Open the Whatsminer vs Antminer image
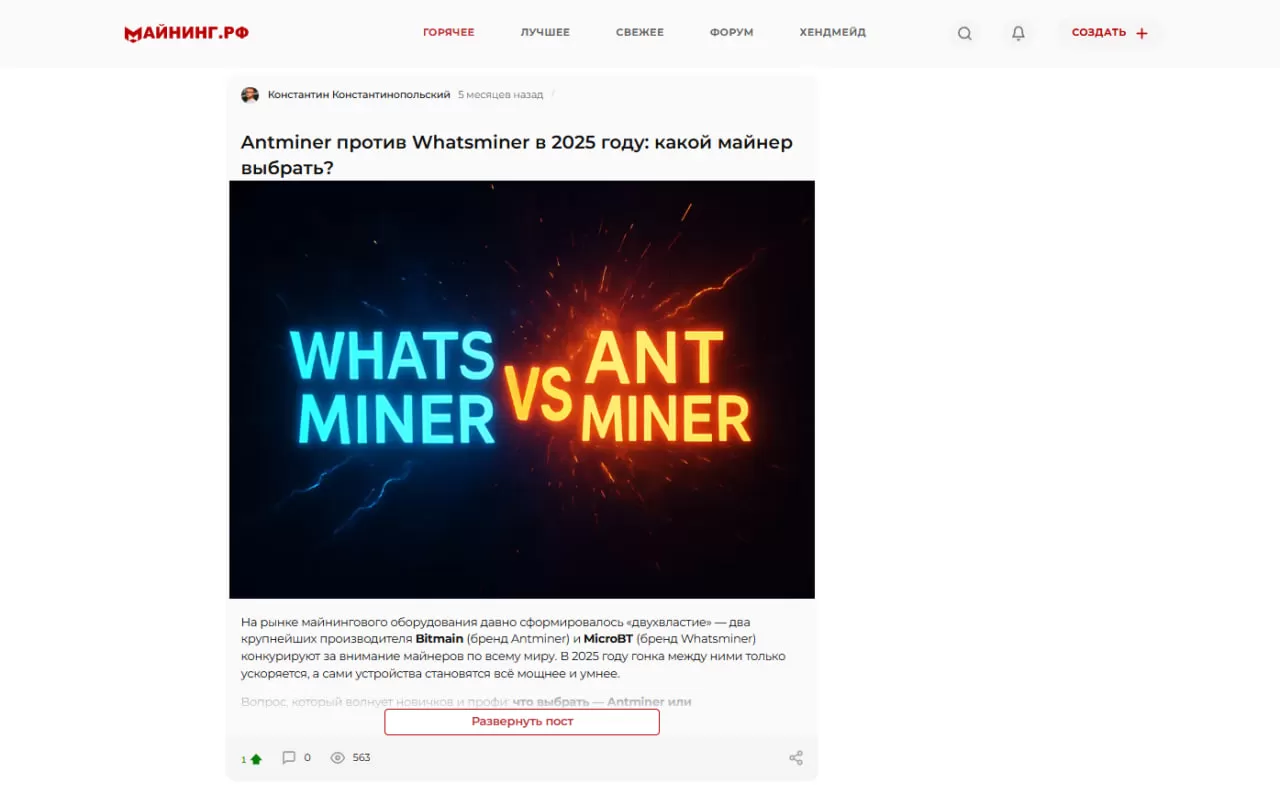This screenshot has height=794, width=1280. point(522,390)
